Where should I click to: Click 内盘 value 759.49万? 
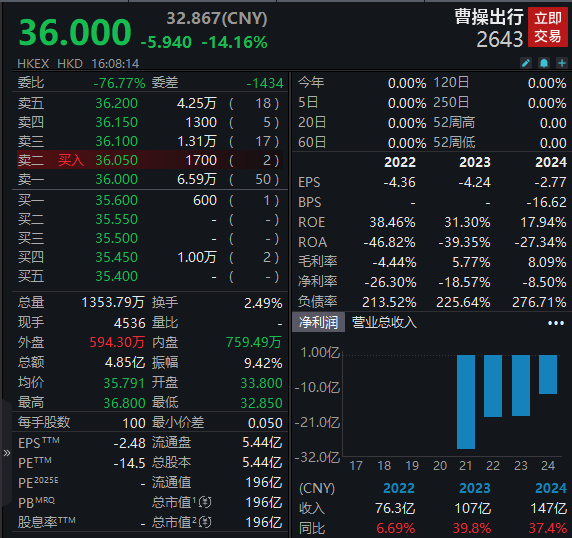coord(254,342)
